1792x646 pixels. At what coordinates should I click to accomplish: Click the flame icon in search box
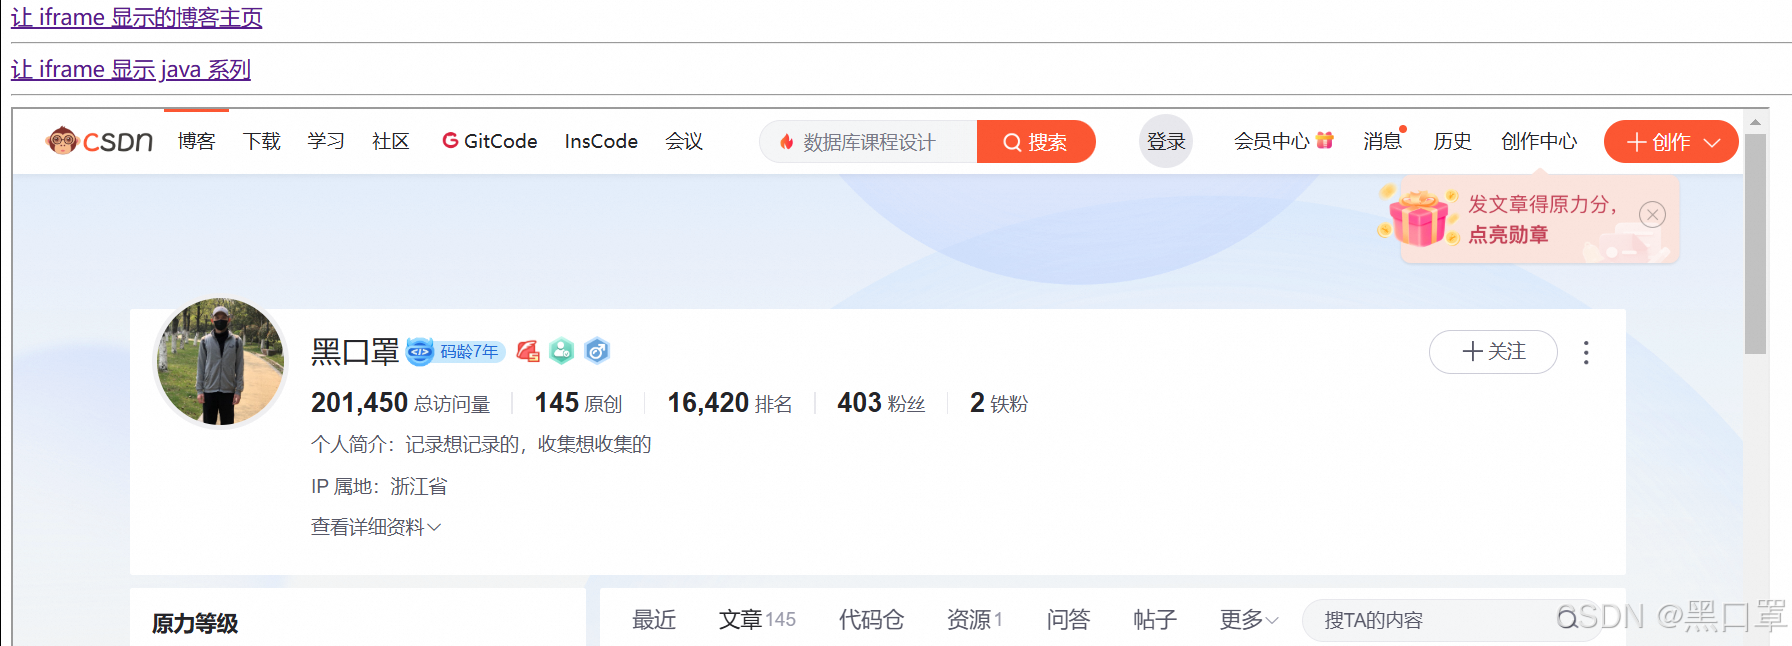(x=787, y=142)
